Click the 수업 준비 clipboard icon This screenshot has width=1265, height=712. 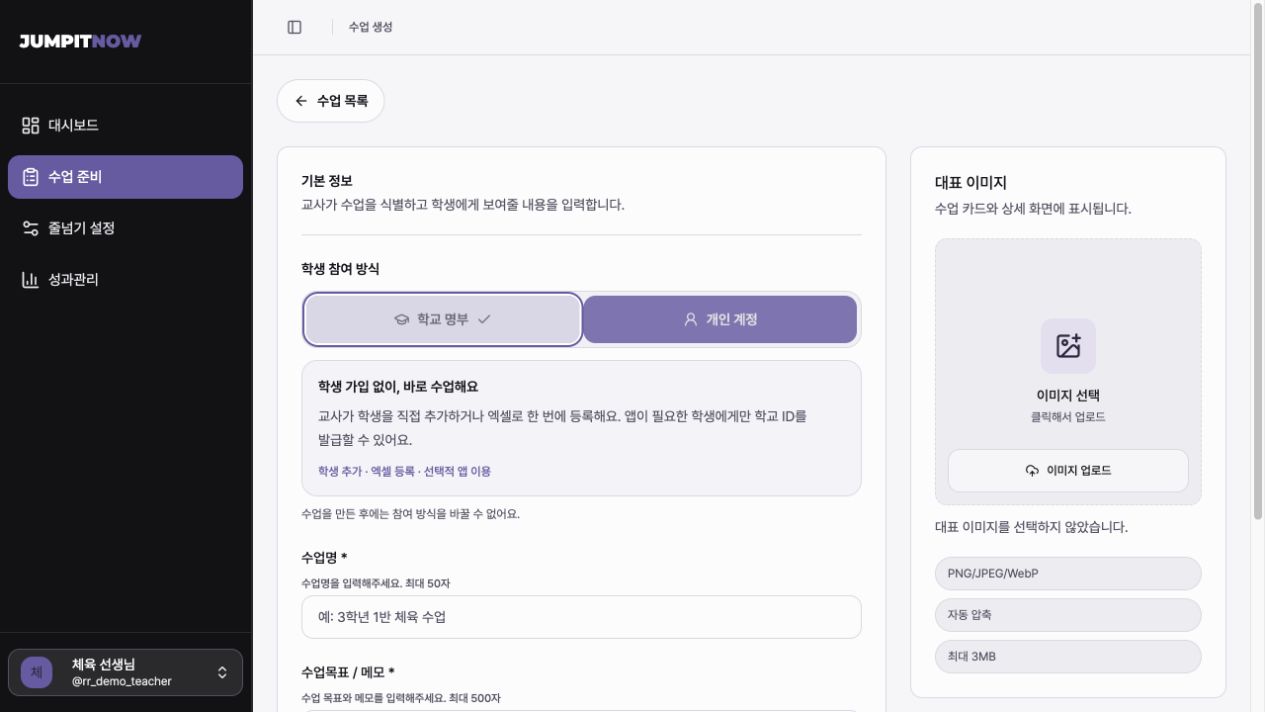click(30, 177)
